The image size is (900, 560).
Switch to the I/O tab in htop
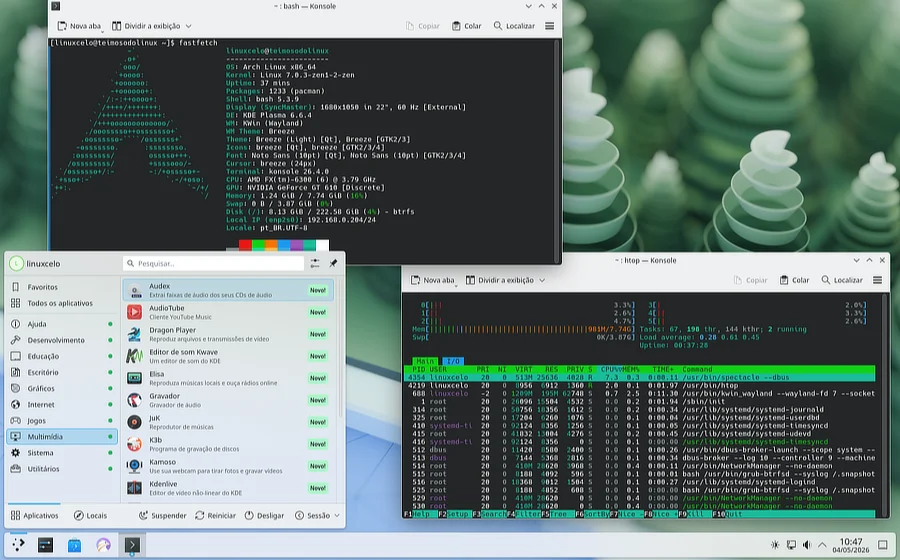(453, 361)
